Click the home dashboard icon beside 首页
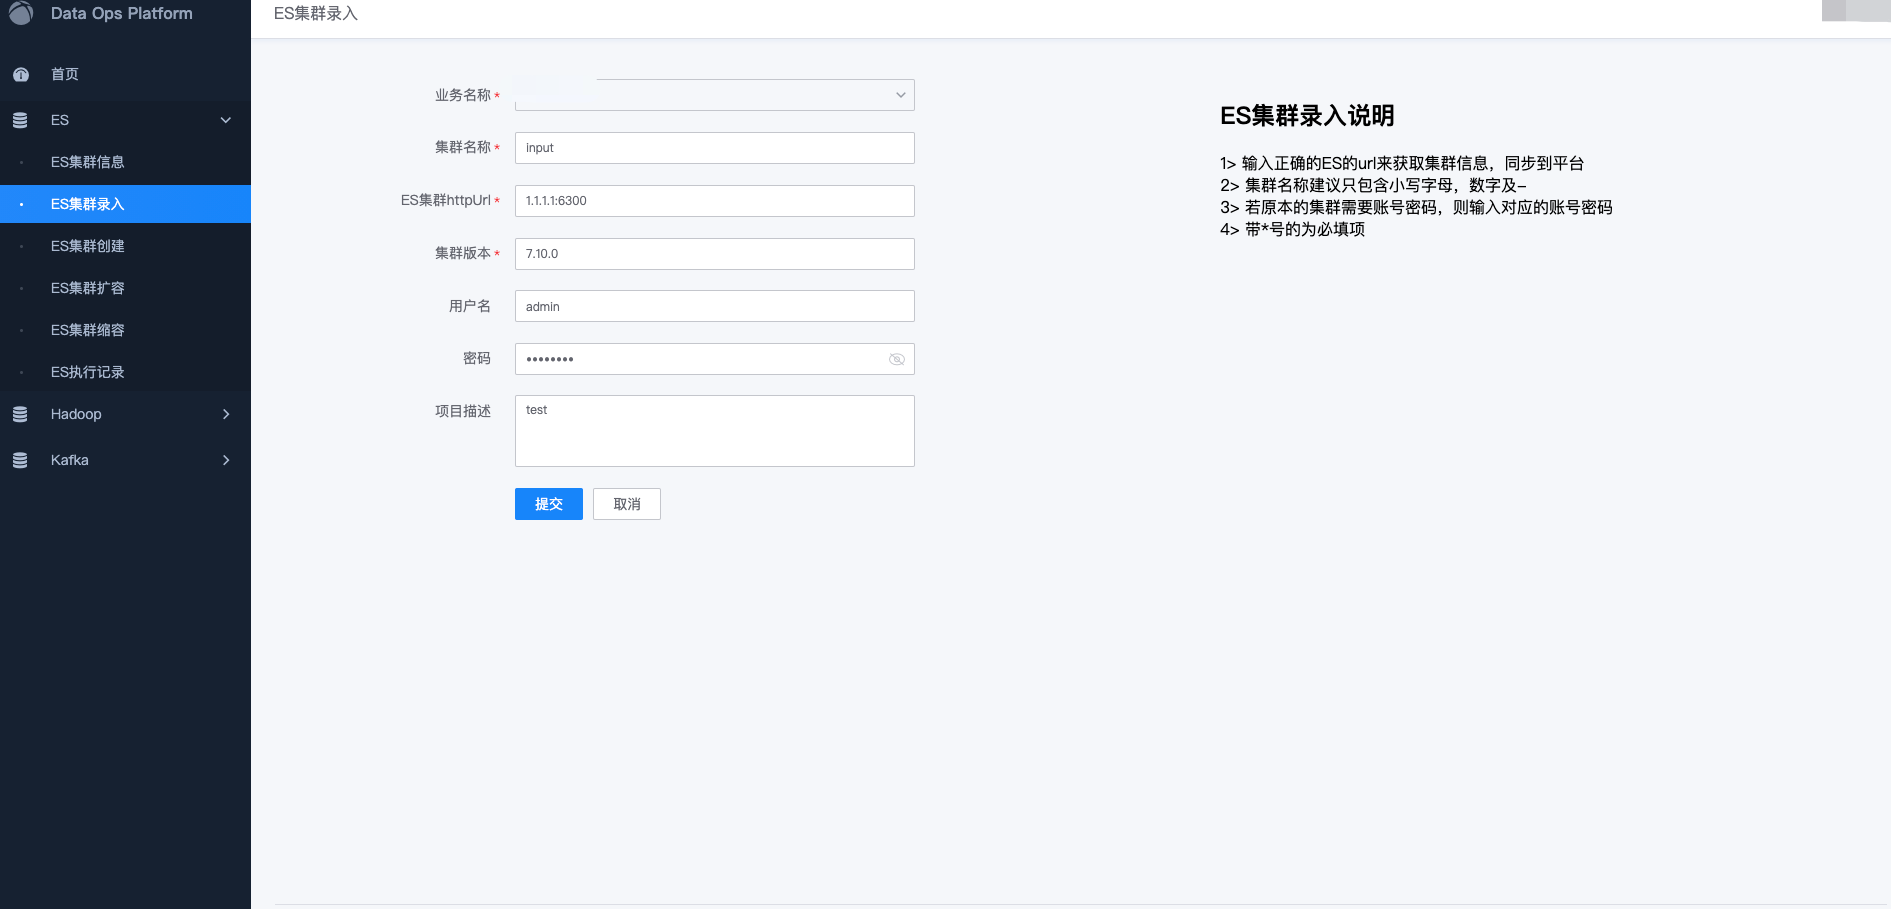This screenshot has height=909, width=1891. pyautogui.click(x=20, y=74)
